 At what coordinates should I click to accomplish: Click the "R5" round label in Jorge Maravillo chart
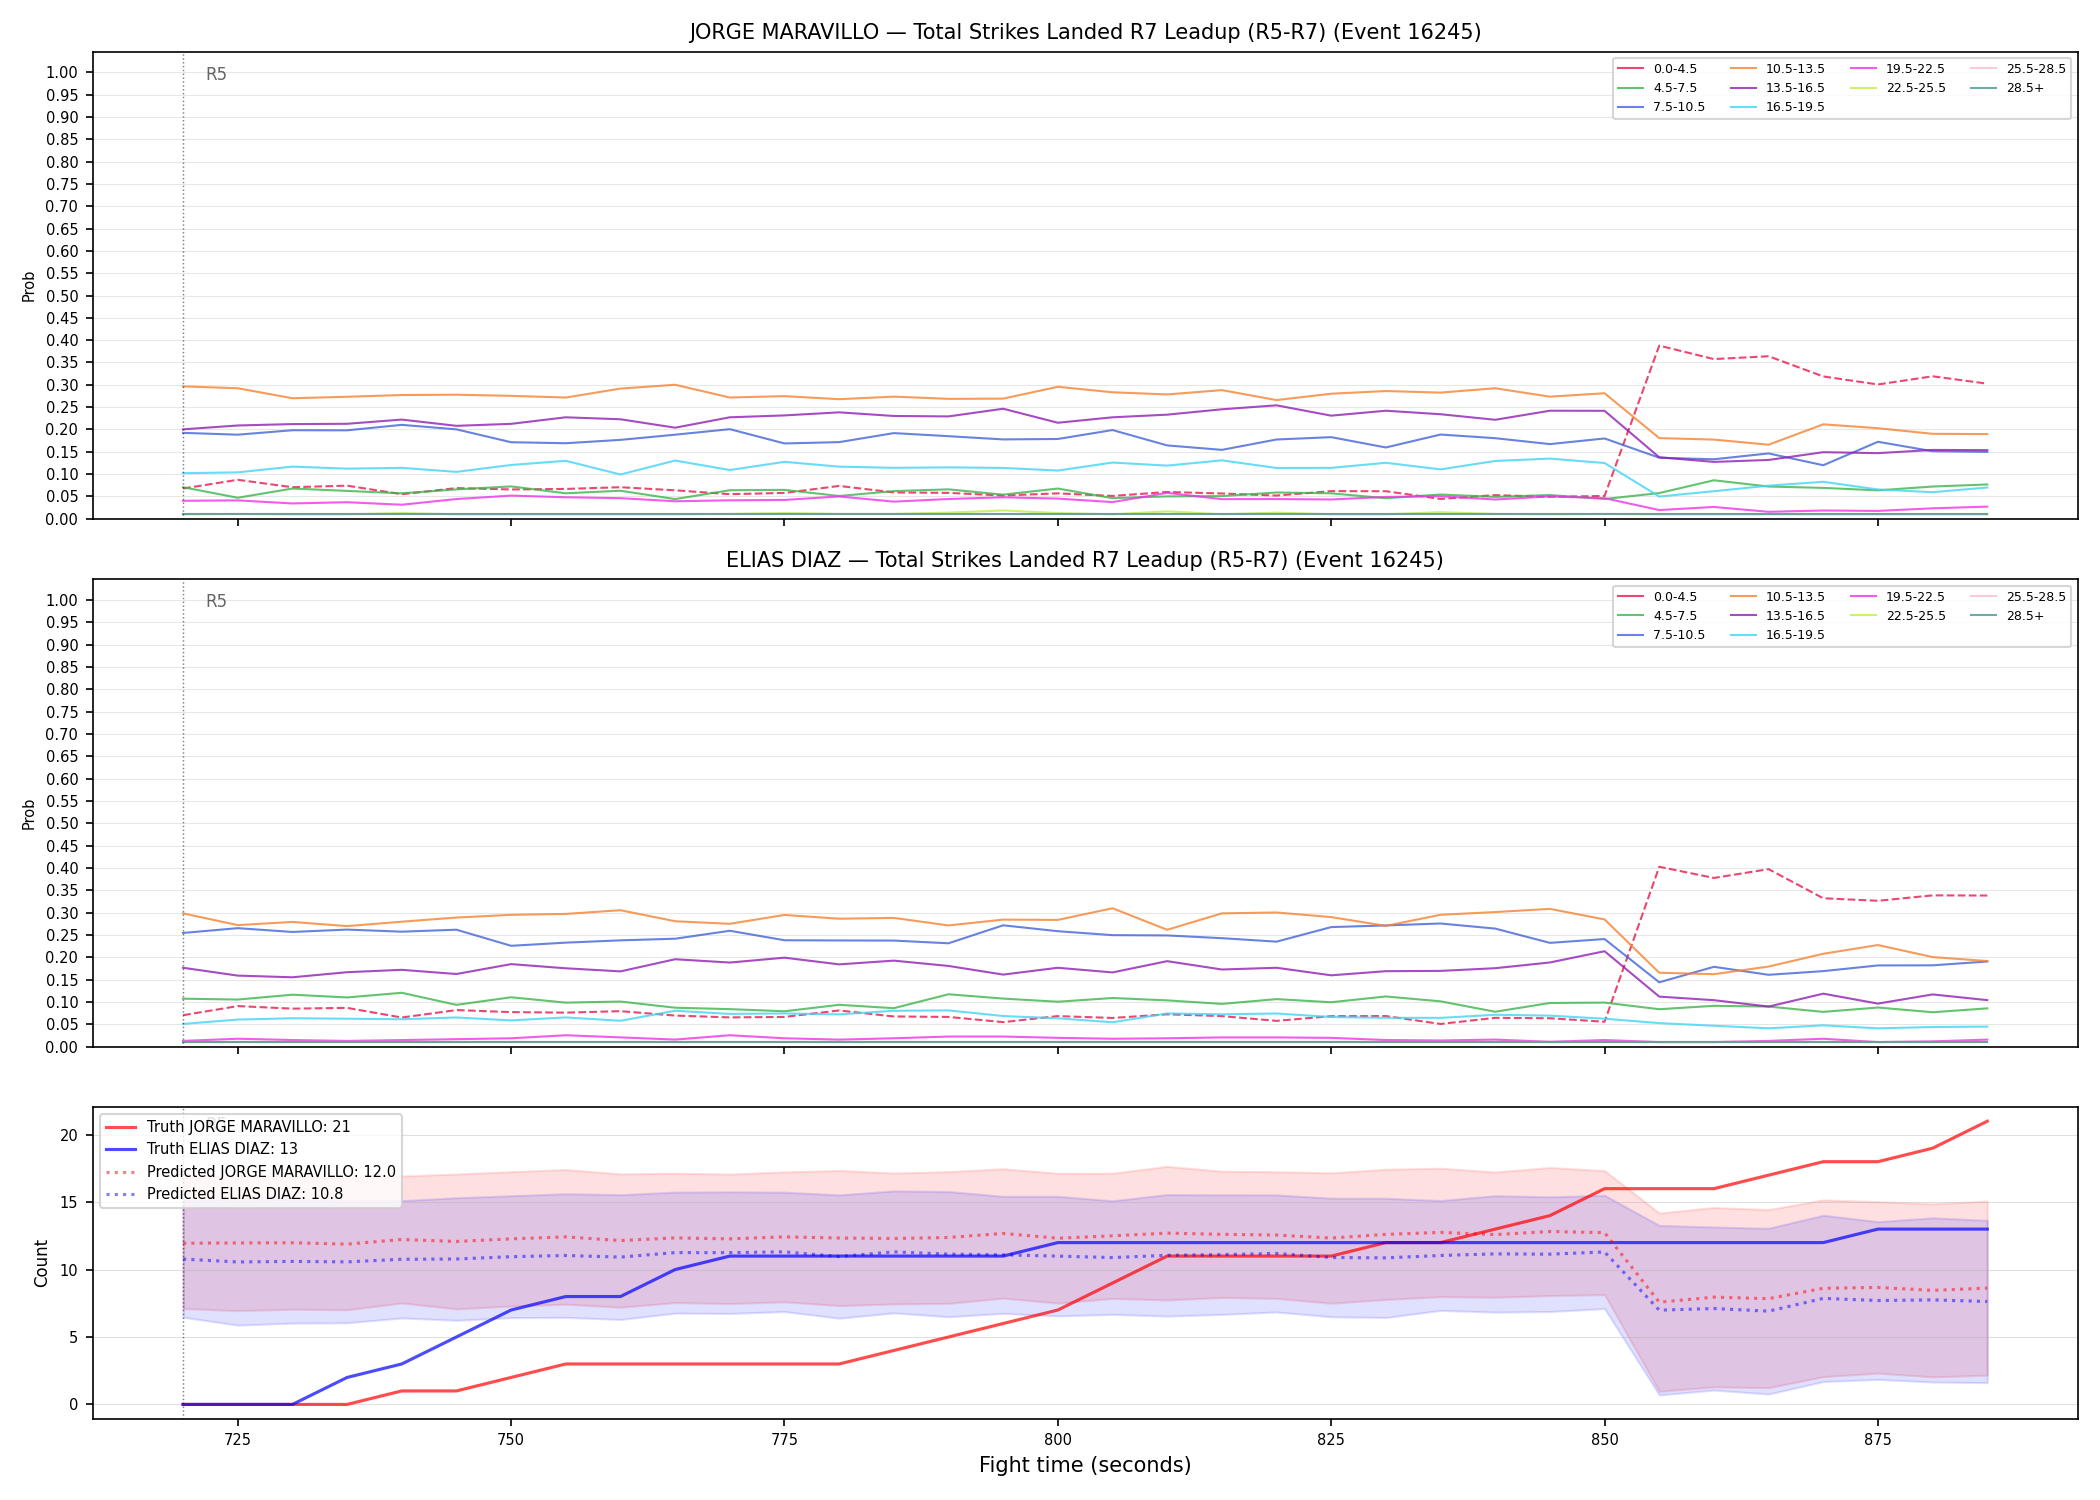click(216, 74)
